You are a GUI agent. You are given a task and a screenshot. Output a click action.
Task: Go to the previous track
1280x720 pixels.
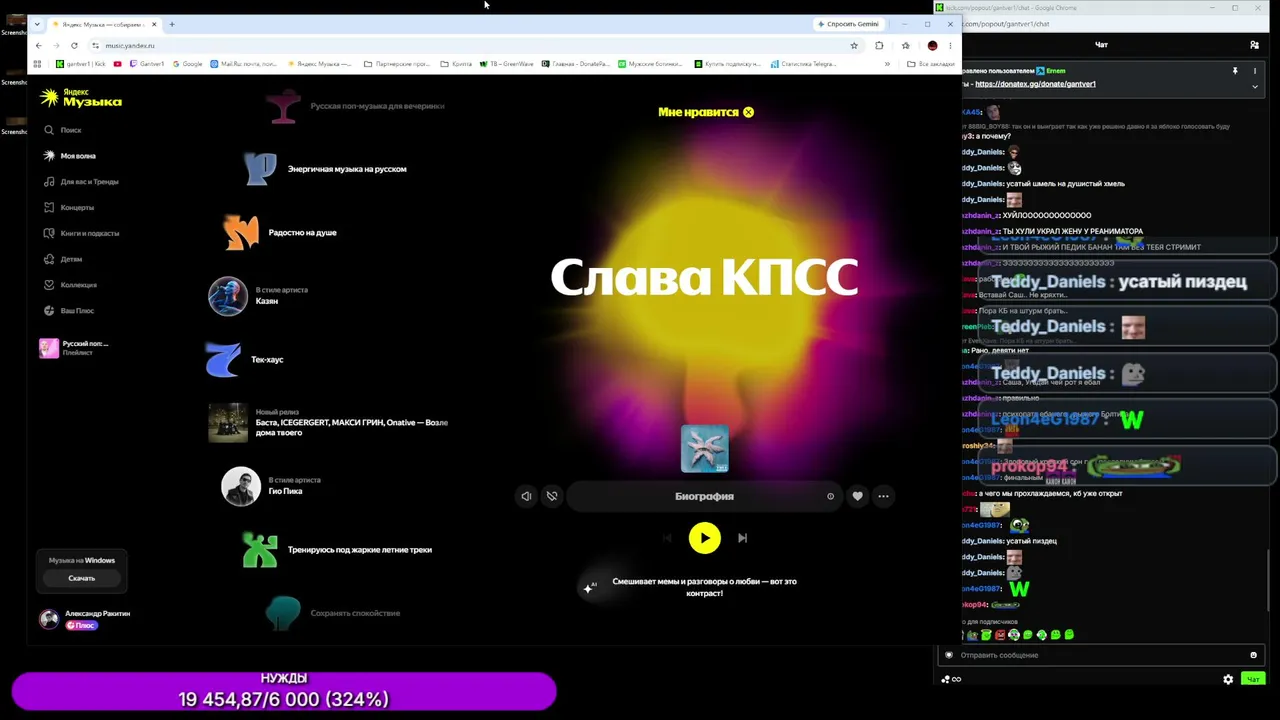click(x=667, y=538)
